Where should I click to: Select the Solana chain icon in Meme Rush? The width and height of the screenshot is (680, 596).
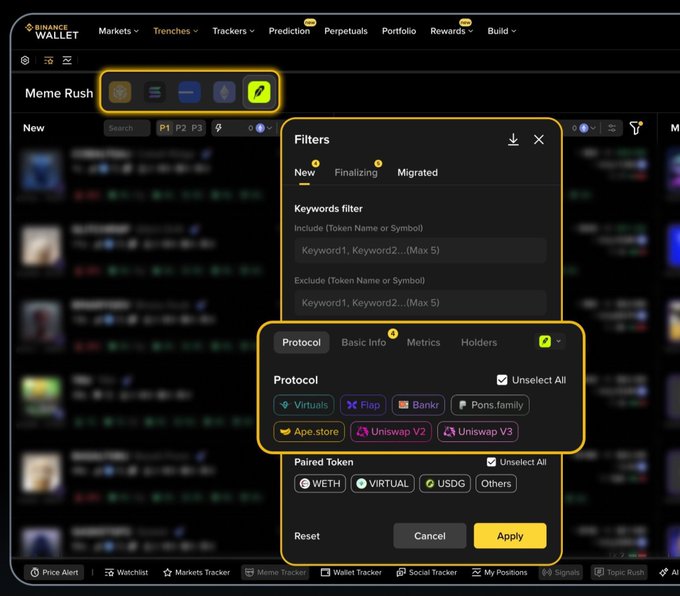(x=155, y=92)
